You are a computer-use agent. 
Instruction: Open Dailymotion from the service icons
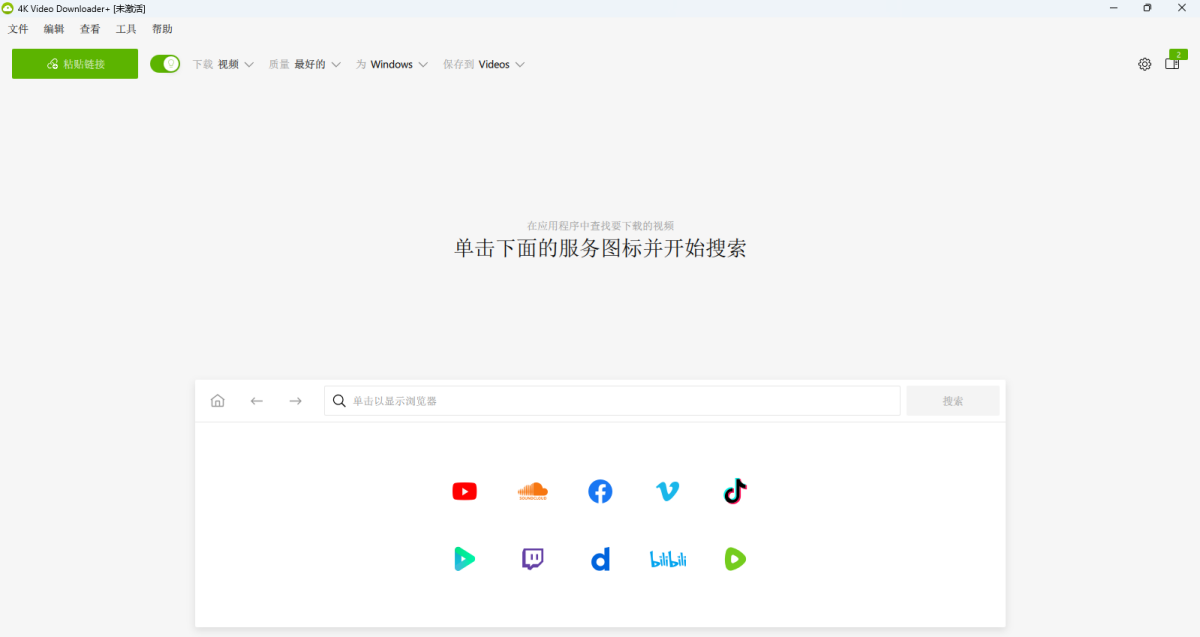600,559
